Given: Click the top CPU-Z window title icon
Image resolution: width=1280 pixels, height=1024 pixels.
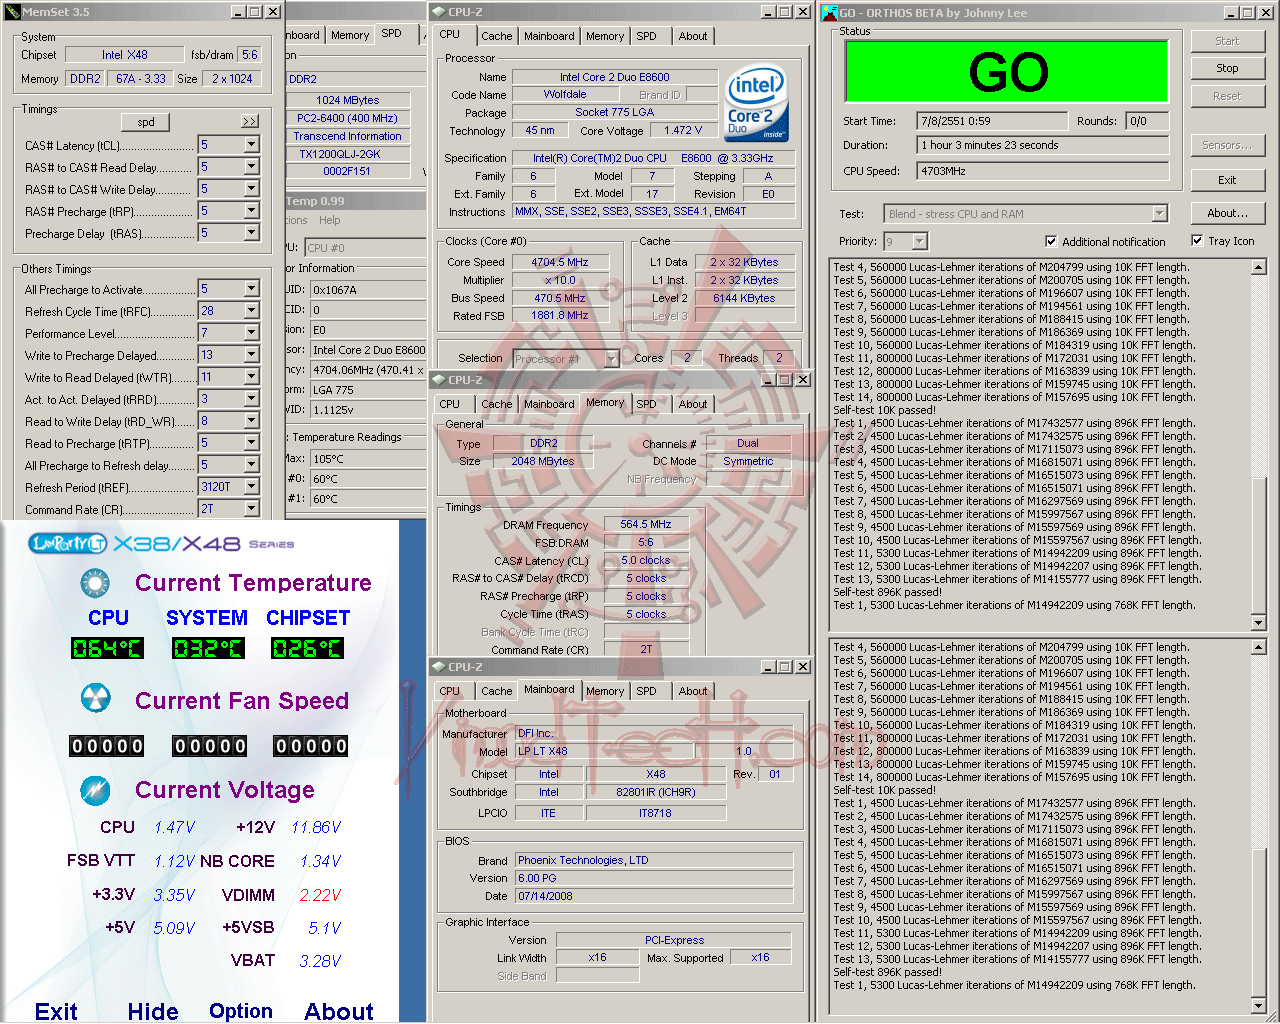Looking at the screenshot, I should tap(438, 12).
